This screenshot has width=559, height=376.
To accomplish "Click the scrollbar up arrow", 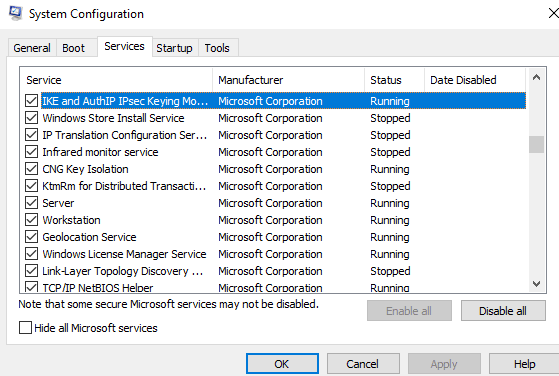I will tap(536, 77).
